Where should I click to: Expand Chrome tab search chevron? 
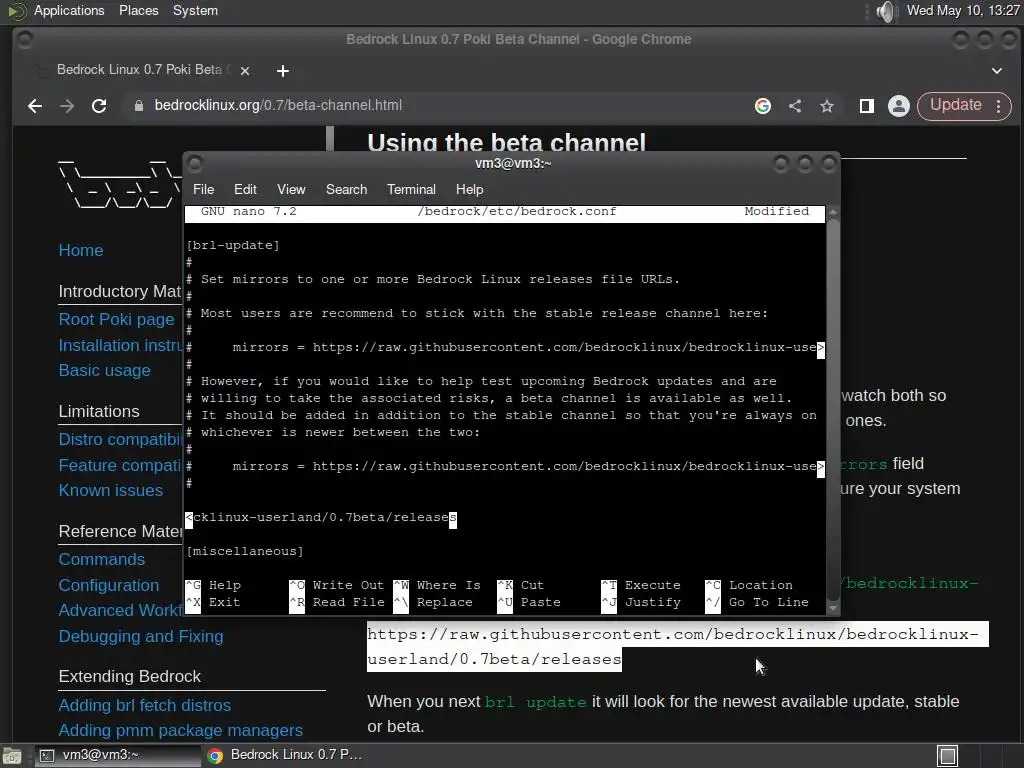[x=997, y=71]
